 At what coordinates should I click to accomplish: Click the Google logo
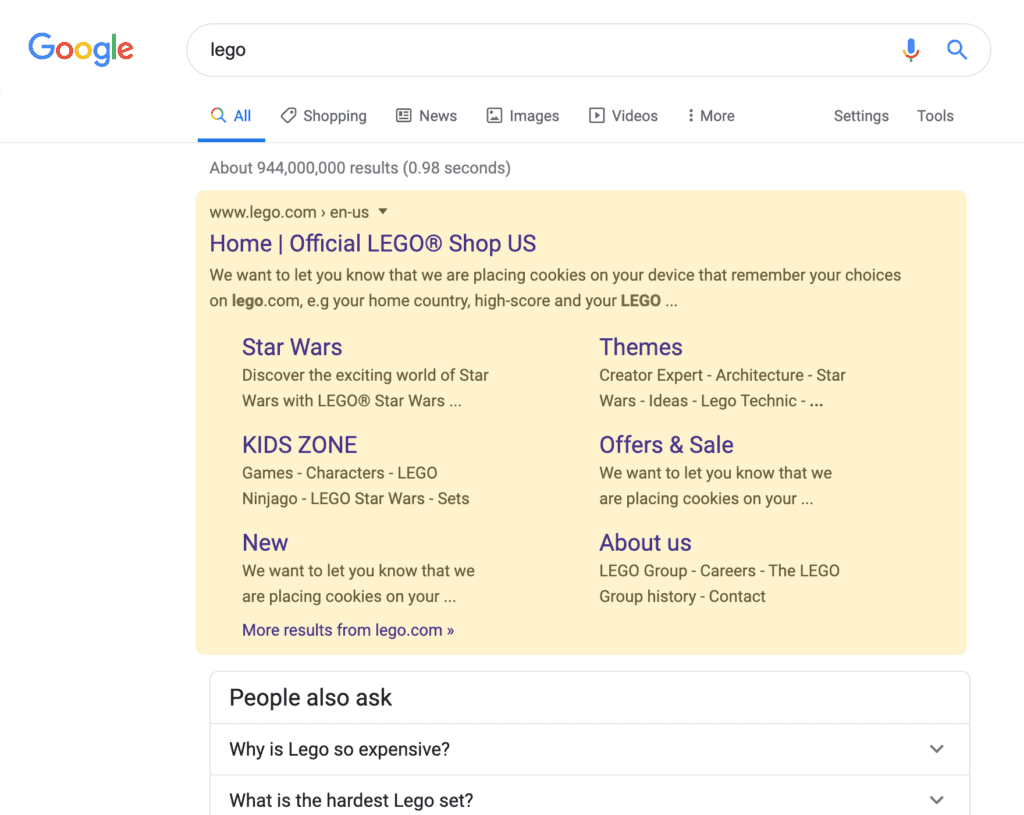click(80, 49)
